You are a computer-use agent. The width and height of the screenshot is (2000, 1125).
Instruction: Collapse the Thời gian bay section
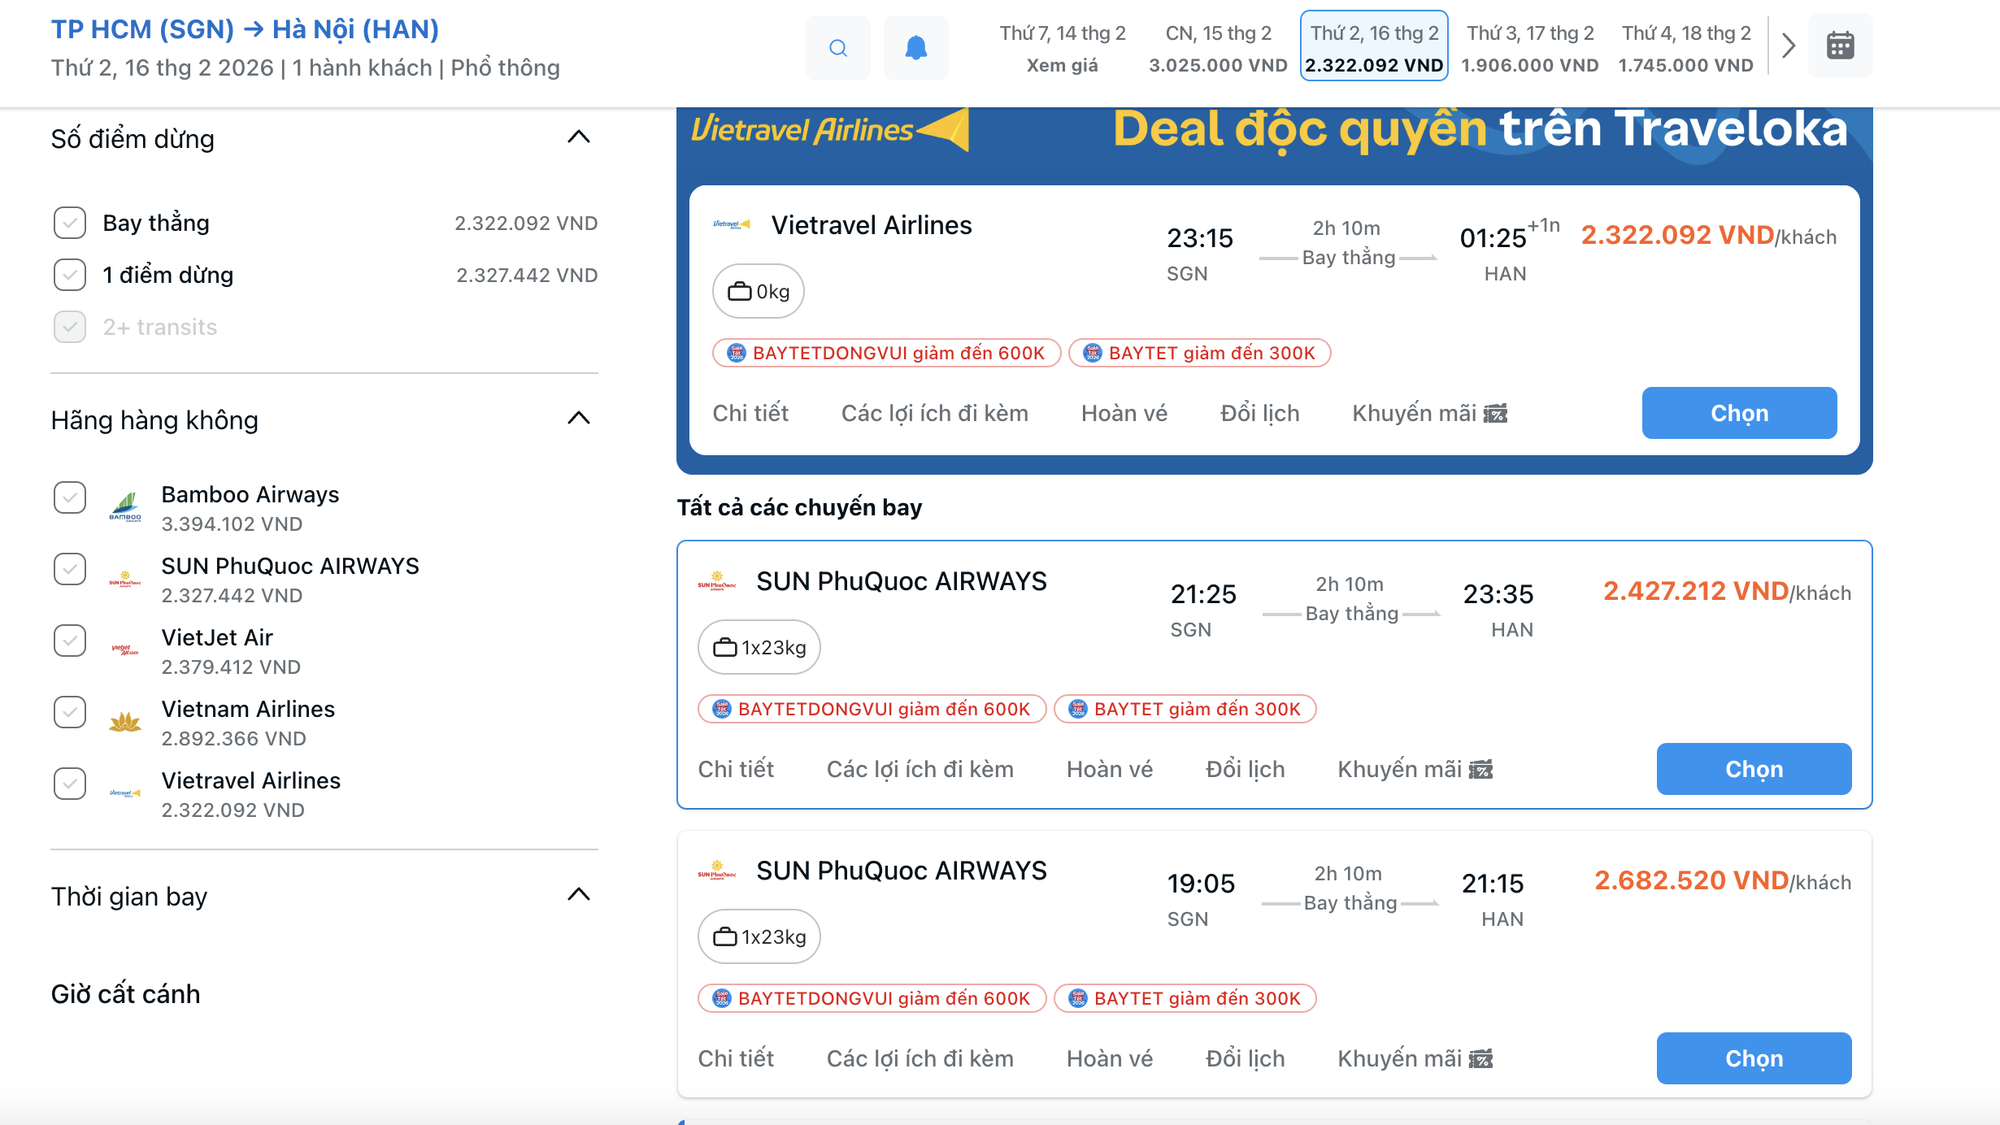(x=579, y=895)
